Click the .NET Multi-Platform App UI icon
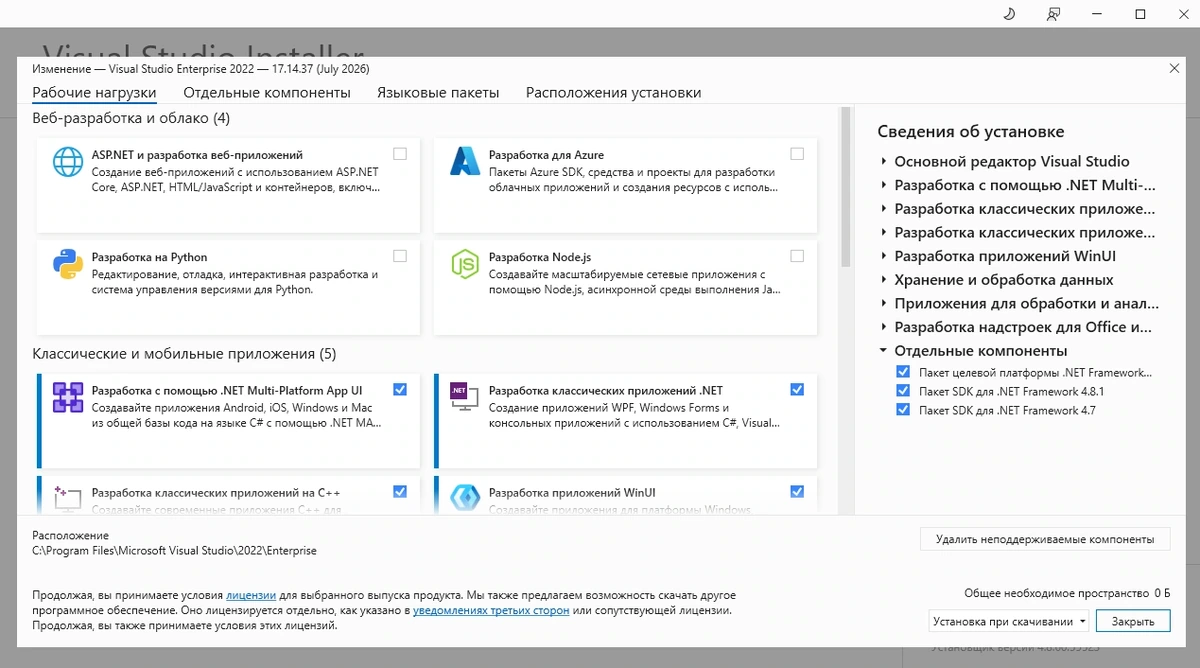Screen dimensions: 1200x668 tap(68, 398)
